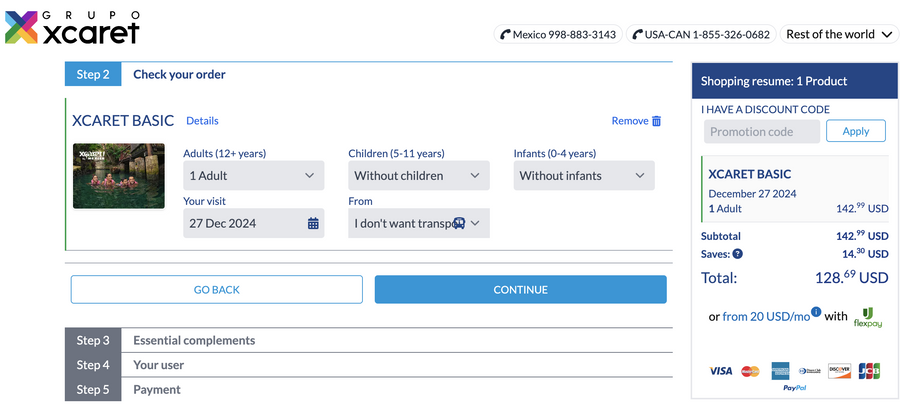Click the Grupo Xcaret logo
The image size is (900, 412).
(72, 28)
